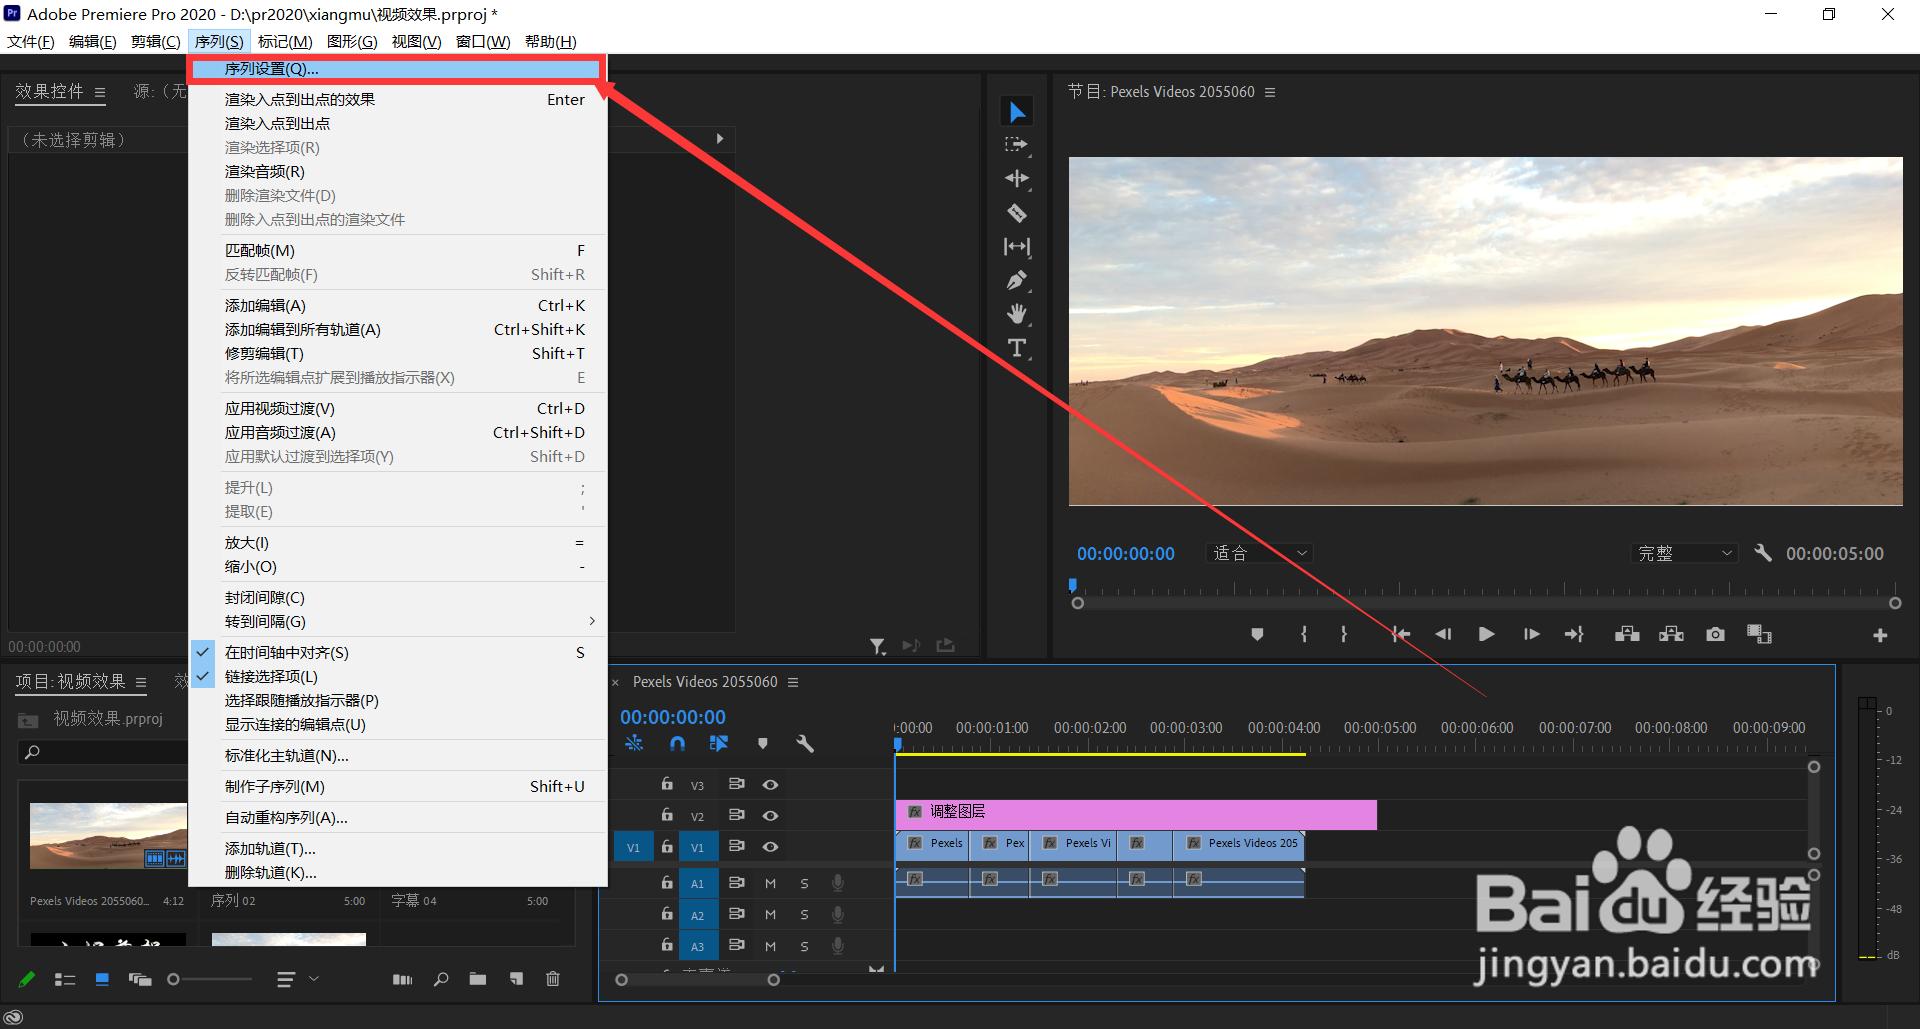Select the Selection tool arrow
This screenshot has height=1029, width=1920.
tap(1017, 111)
